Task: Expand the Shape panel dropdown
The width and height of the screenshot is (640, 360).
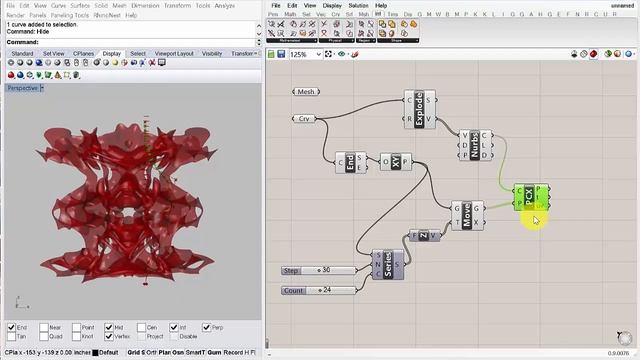Action: 416,41
